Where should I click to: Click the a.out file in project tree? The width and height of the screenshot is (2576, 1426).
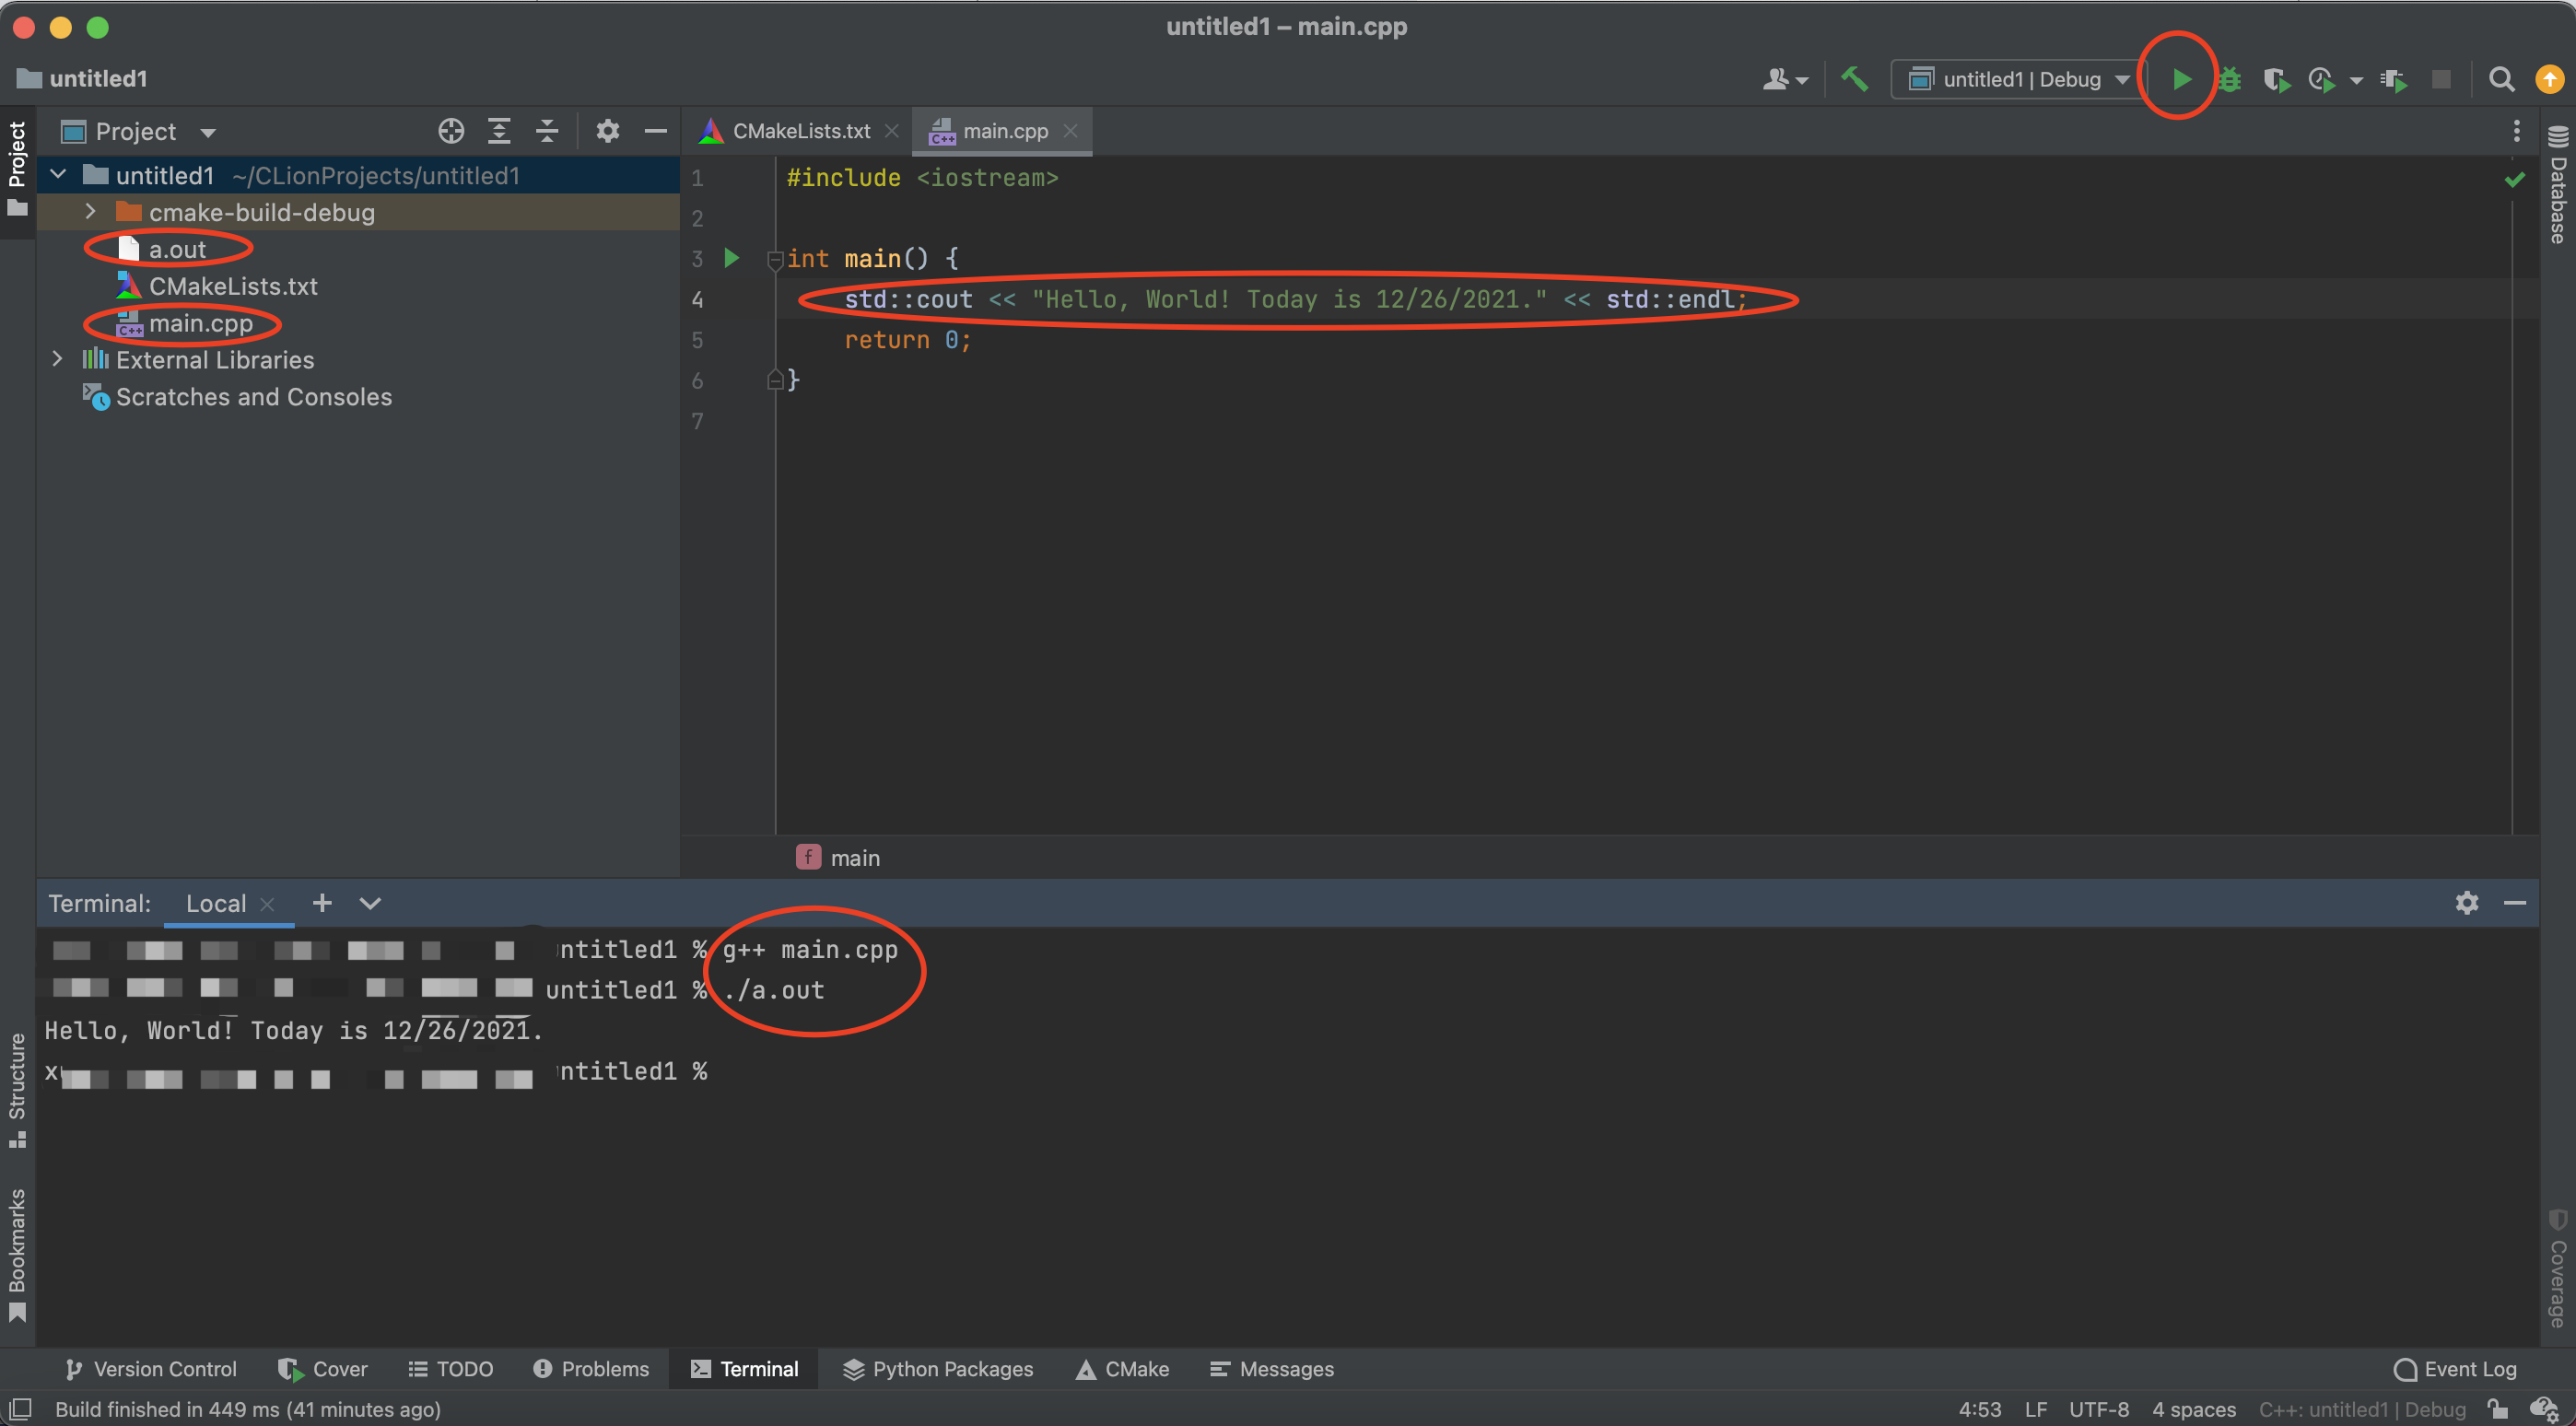[x=176, y=250]
